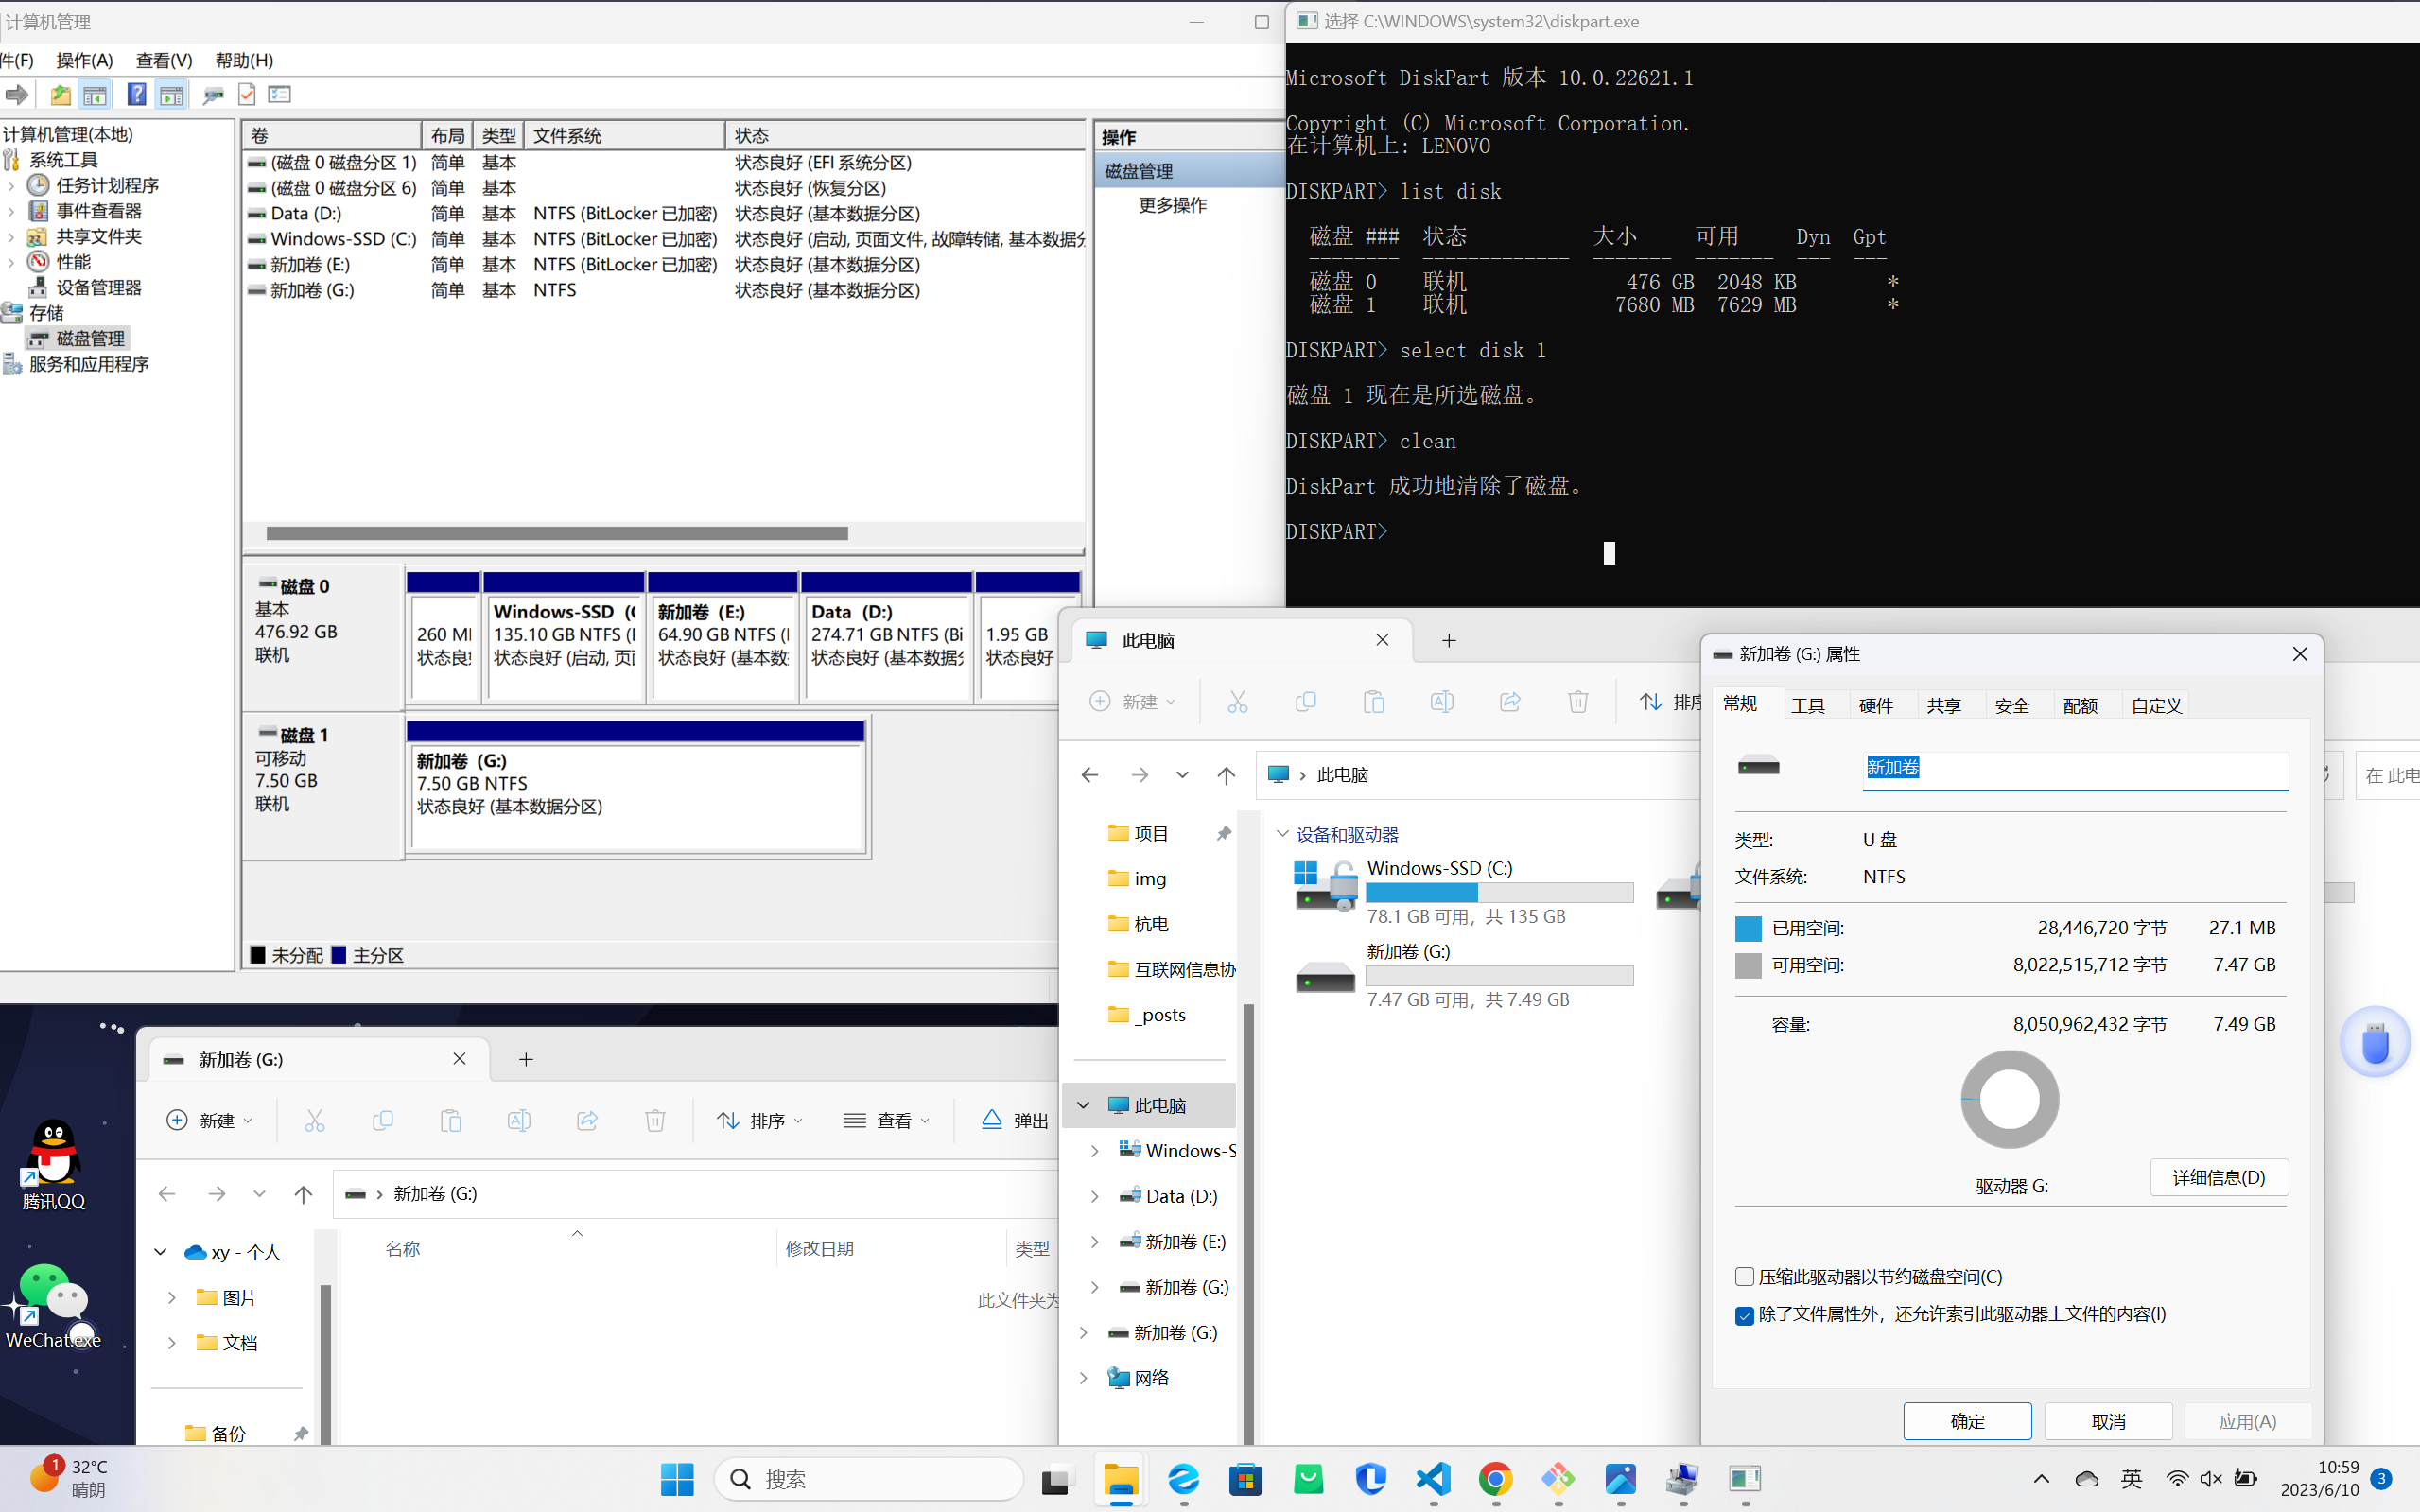Open 腾讯QQ desktop shortcut

[x=54, y=1164]
